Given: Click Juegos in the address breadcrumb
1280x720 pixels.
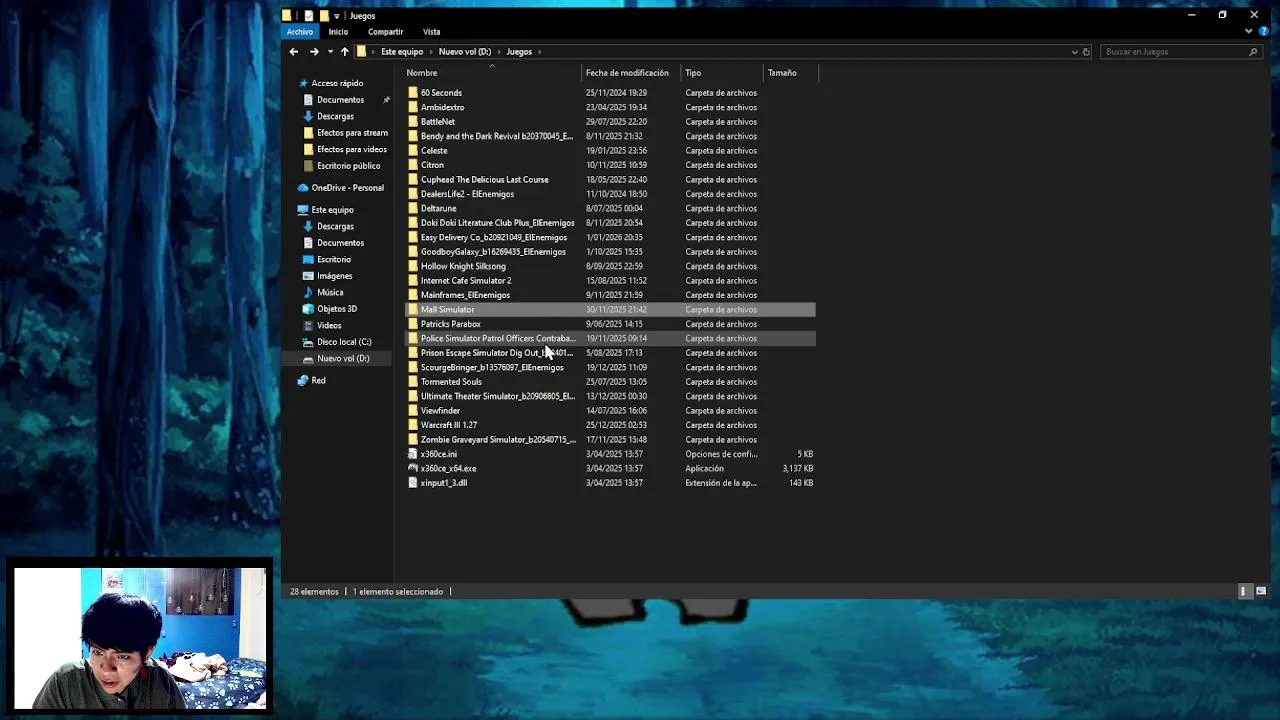Looking at the screenshot, I should coord(519,52).
